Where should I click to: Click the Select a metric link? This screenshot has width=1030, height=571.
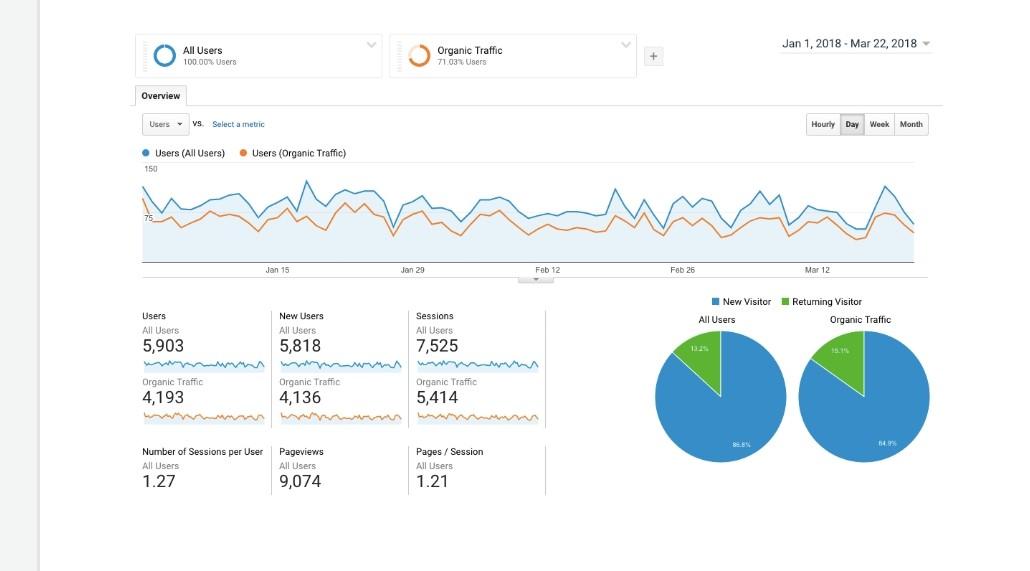(x=238, y=124)
